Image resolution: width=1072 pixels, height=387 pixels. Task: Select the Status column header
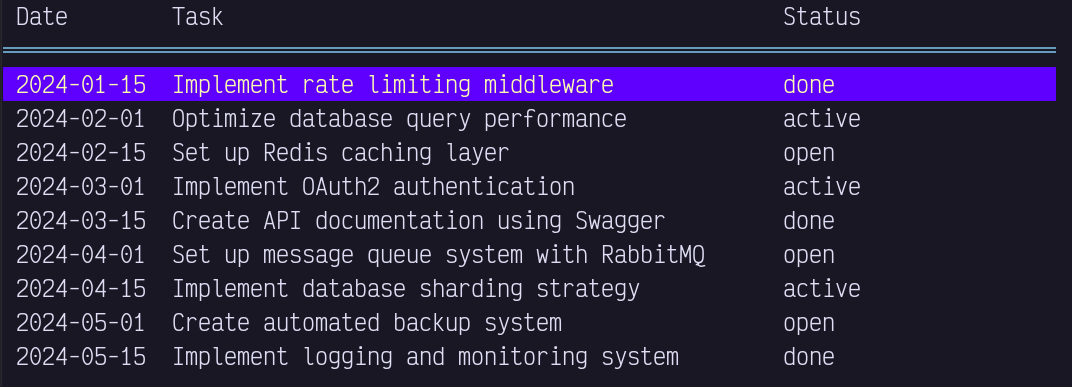tap(822, 16)
